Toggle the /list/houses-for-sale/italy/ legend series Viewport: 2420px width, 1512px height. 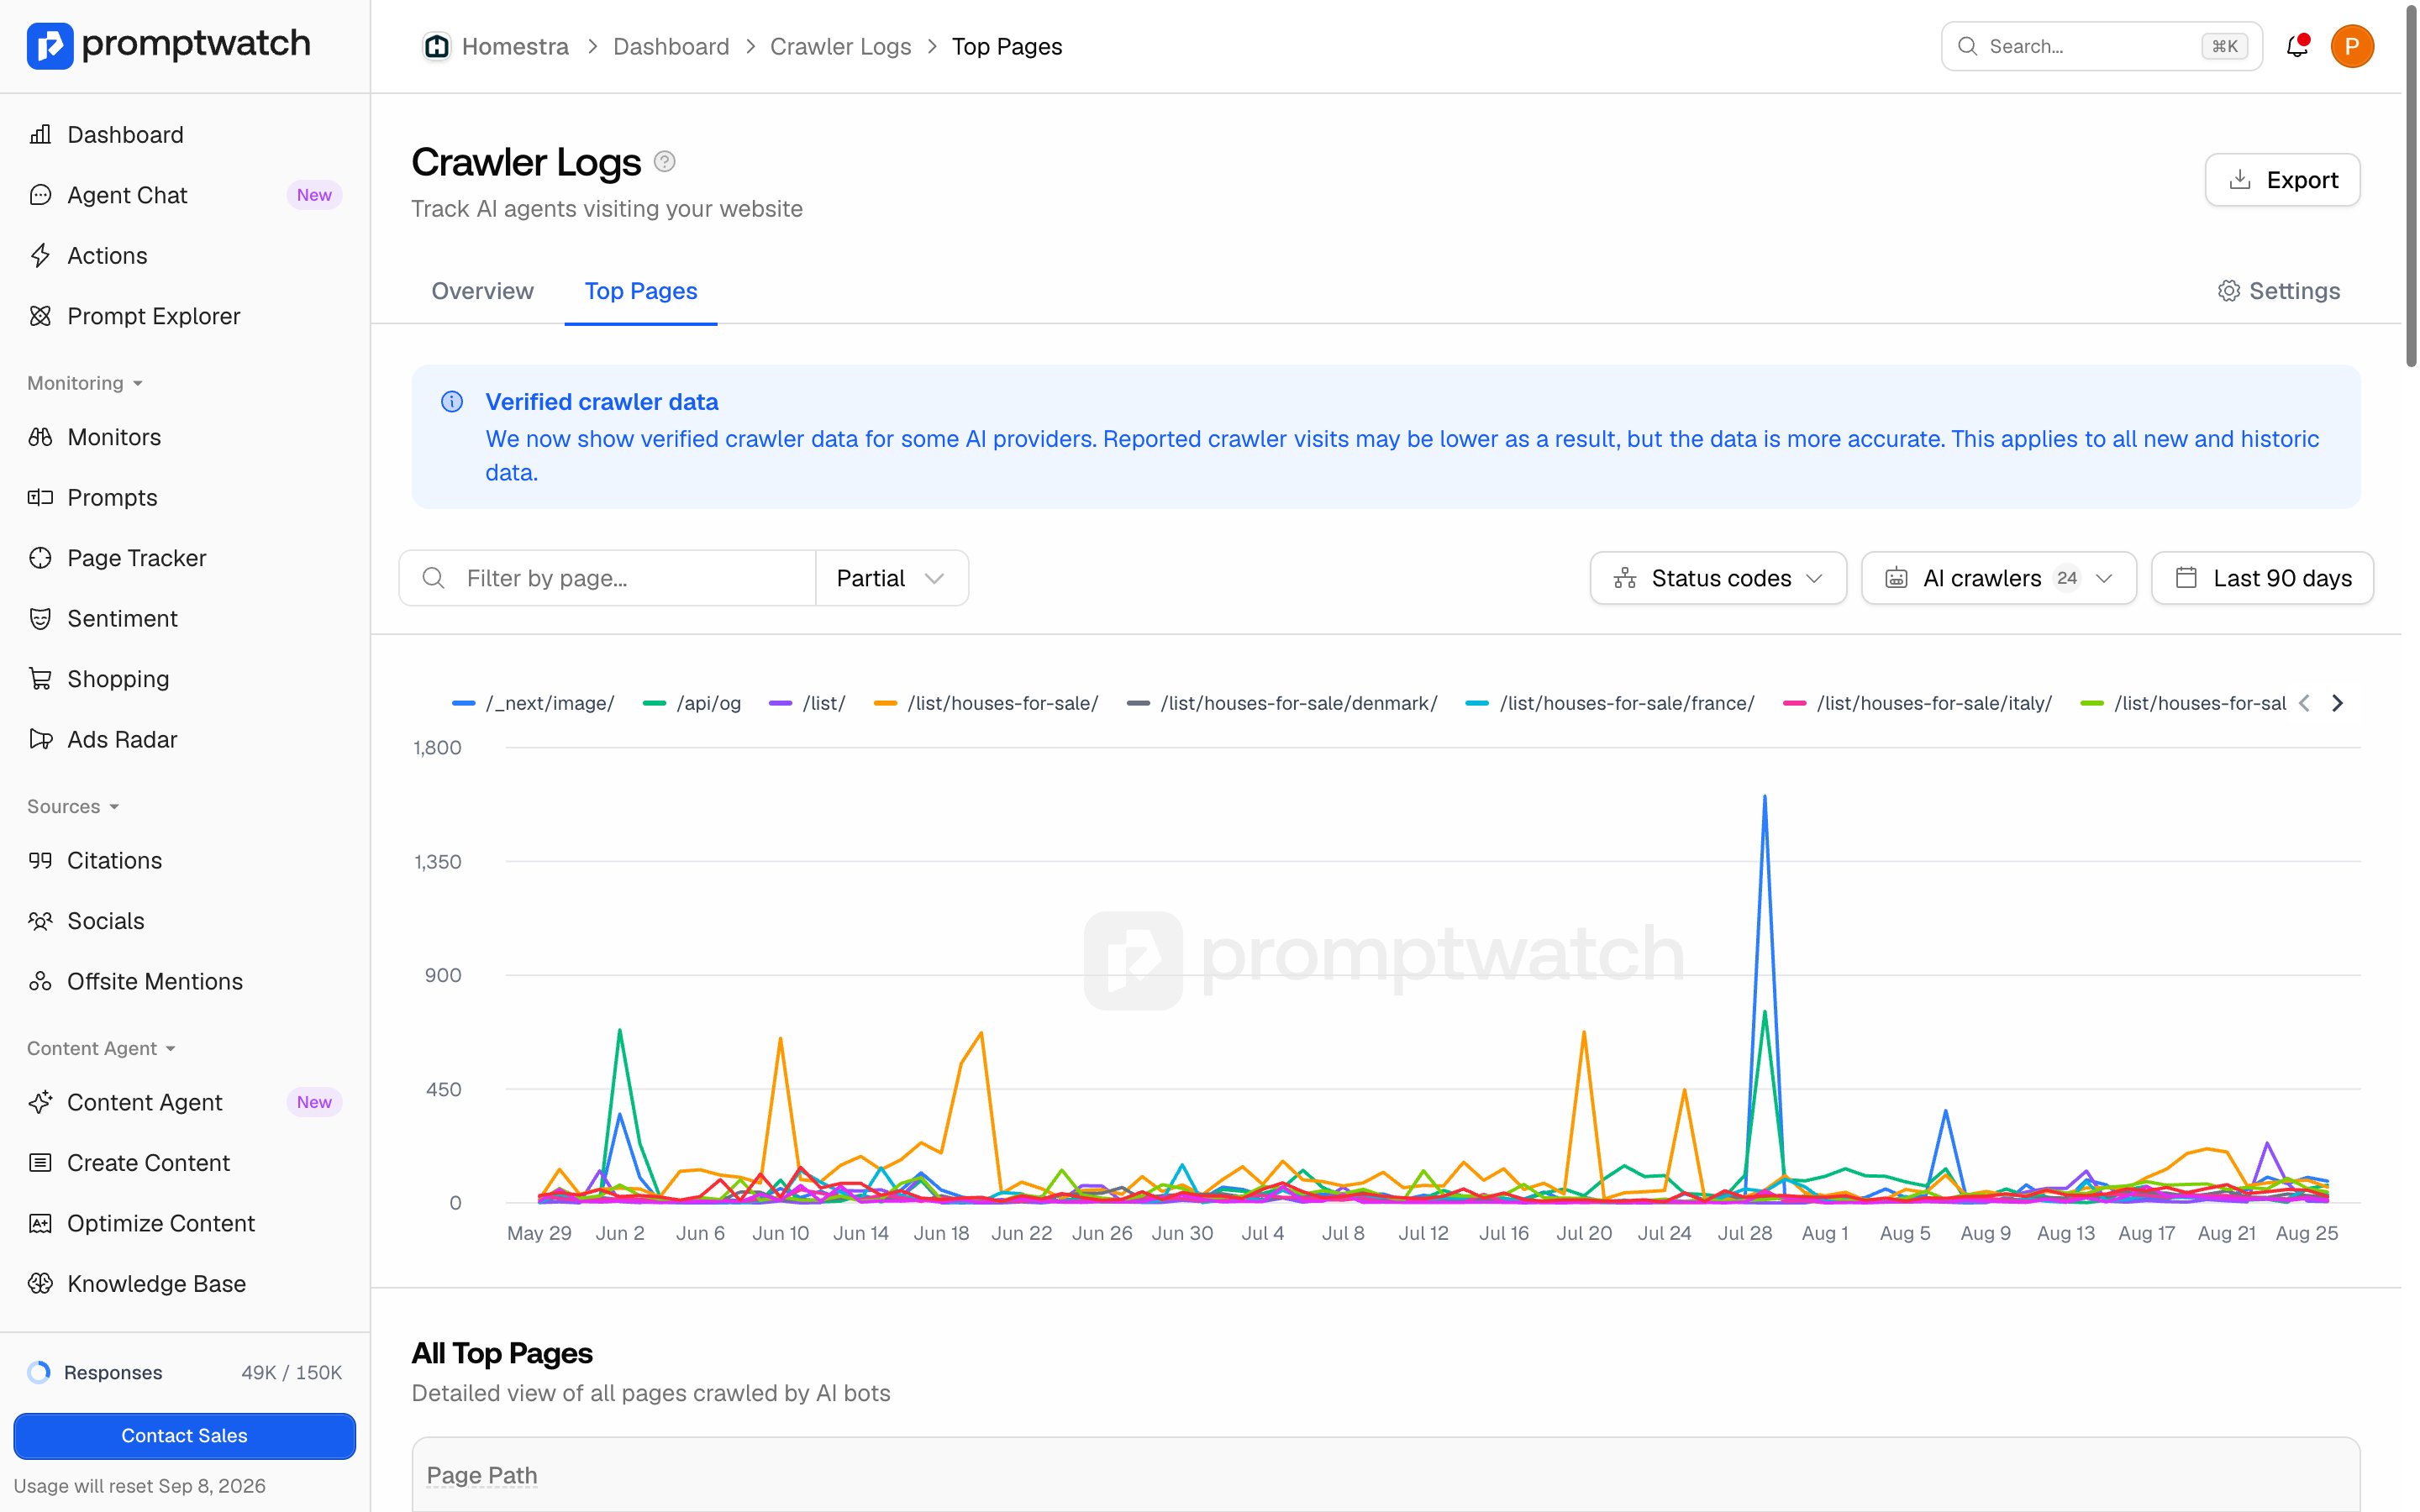(1917, 703)
